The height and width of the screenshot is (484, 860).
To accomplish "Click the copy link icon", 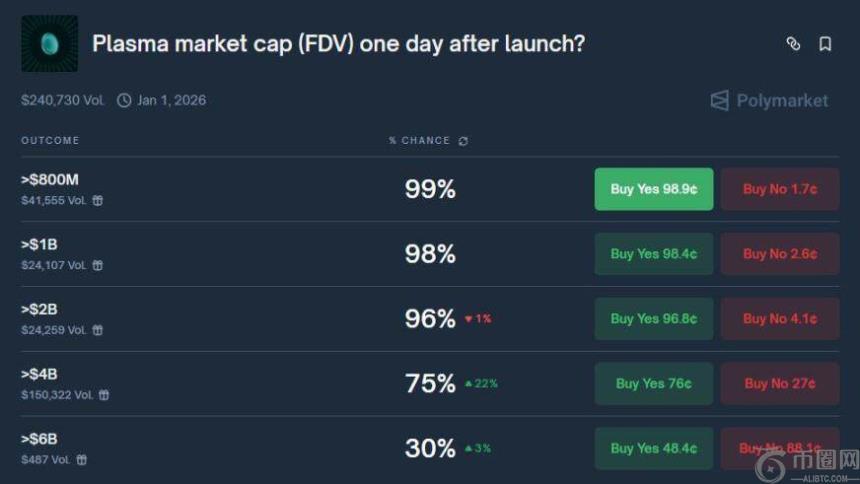I will pyautogui.click(x=793, y=44).
